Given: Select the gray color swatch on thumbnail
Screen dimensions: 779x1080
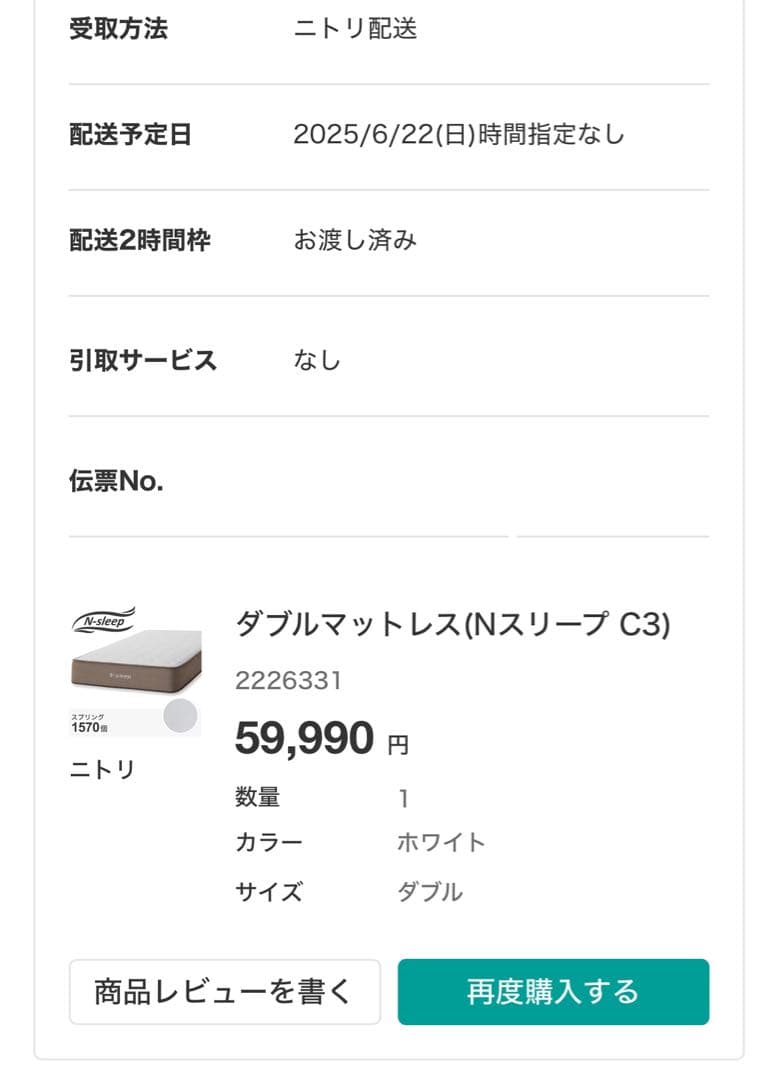Looking at the screenshot, I should pyautogui.click(x=180, y=716).
